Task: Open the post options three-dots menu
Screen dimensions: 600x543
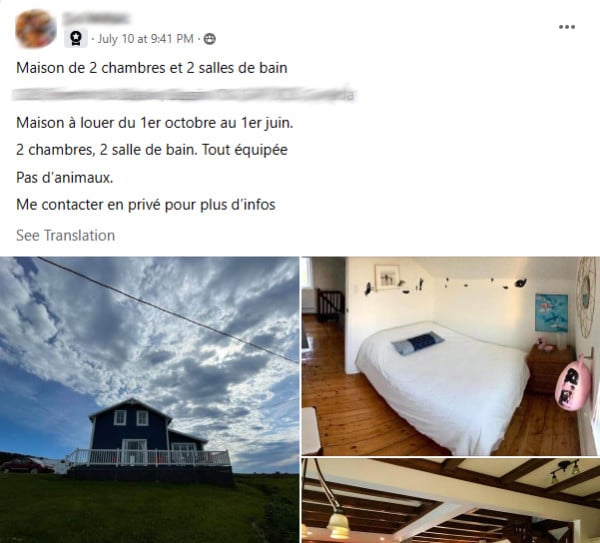Action: click(x=567, y=27)
